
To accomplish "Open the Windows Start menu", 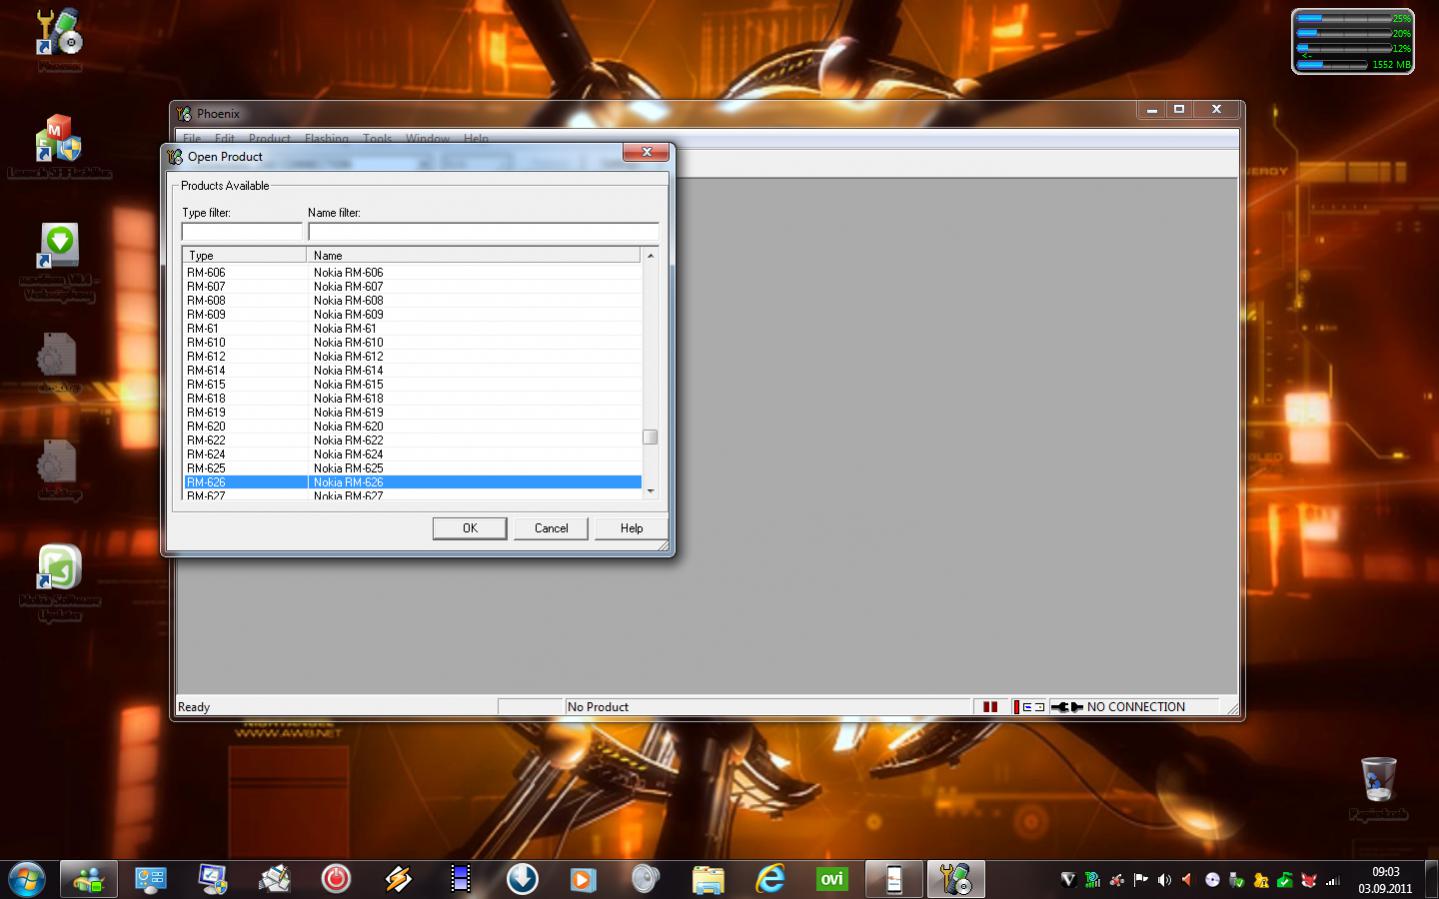I will 26,879.
